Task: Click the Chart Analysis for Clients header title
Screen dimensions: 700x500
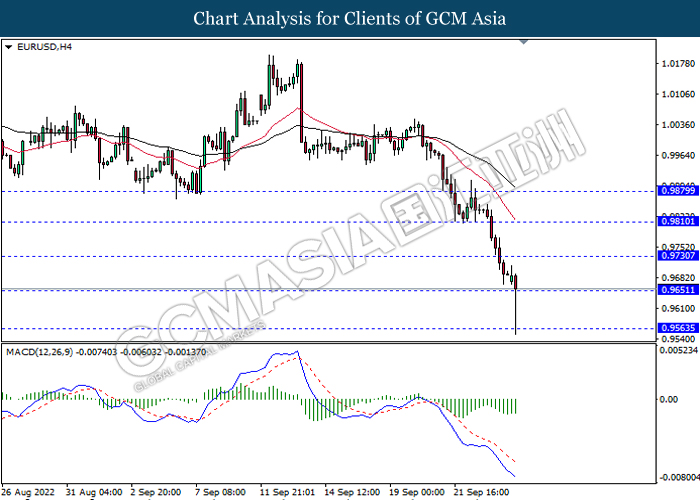Action: click(350, 19)
